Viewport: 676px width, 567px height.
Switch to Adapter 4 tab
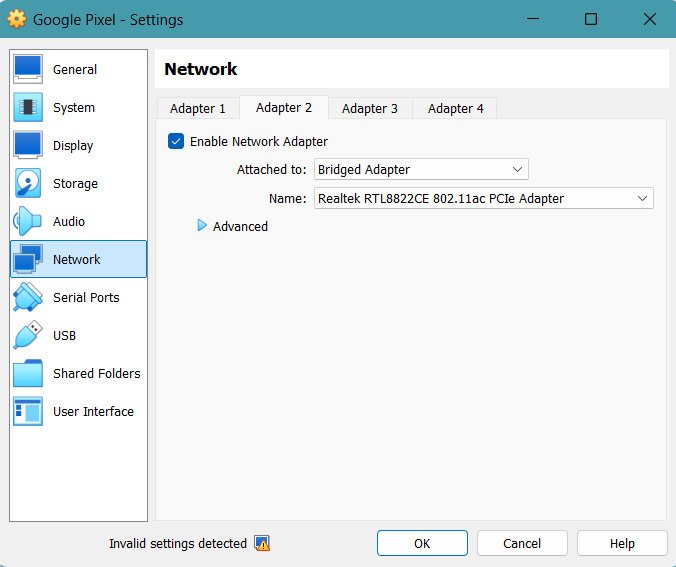pyautogui.click(x=455, y=108)
